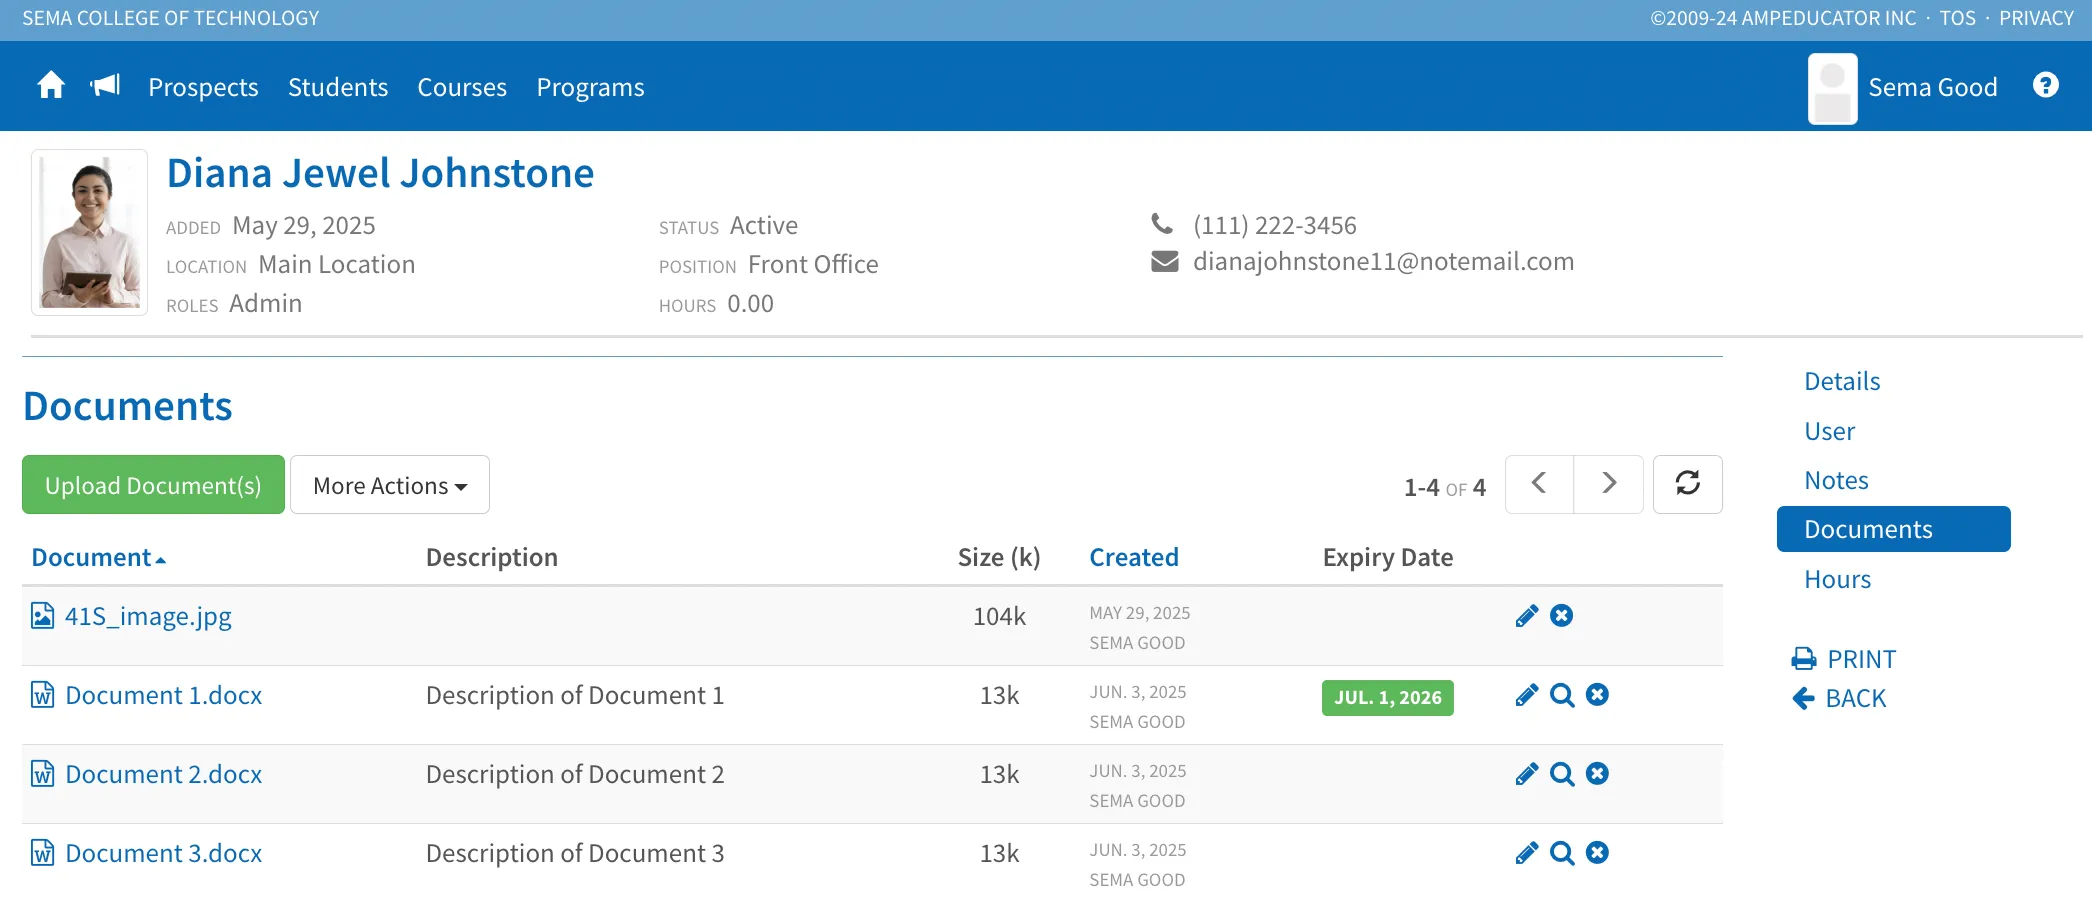This screenshot has width=2092, height=902.
Task: Open the 41S_image.jpg file link
Action: [148, 617]
